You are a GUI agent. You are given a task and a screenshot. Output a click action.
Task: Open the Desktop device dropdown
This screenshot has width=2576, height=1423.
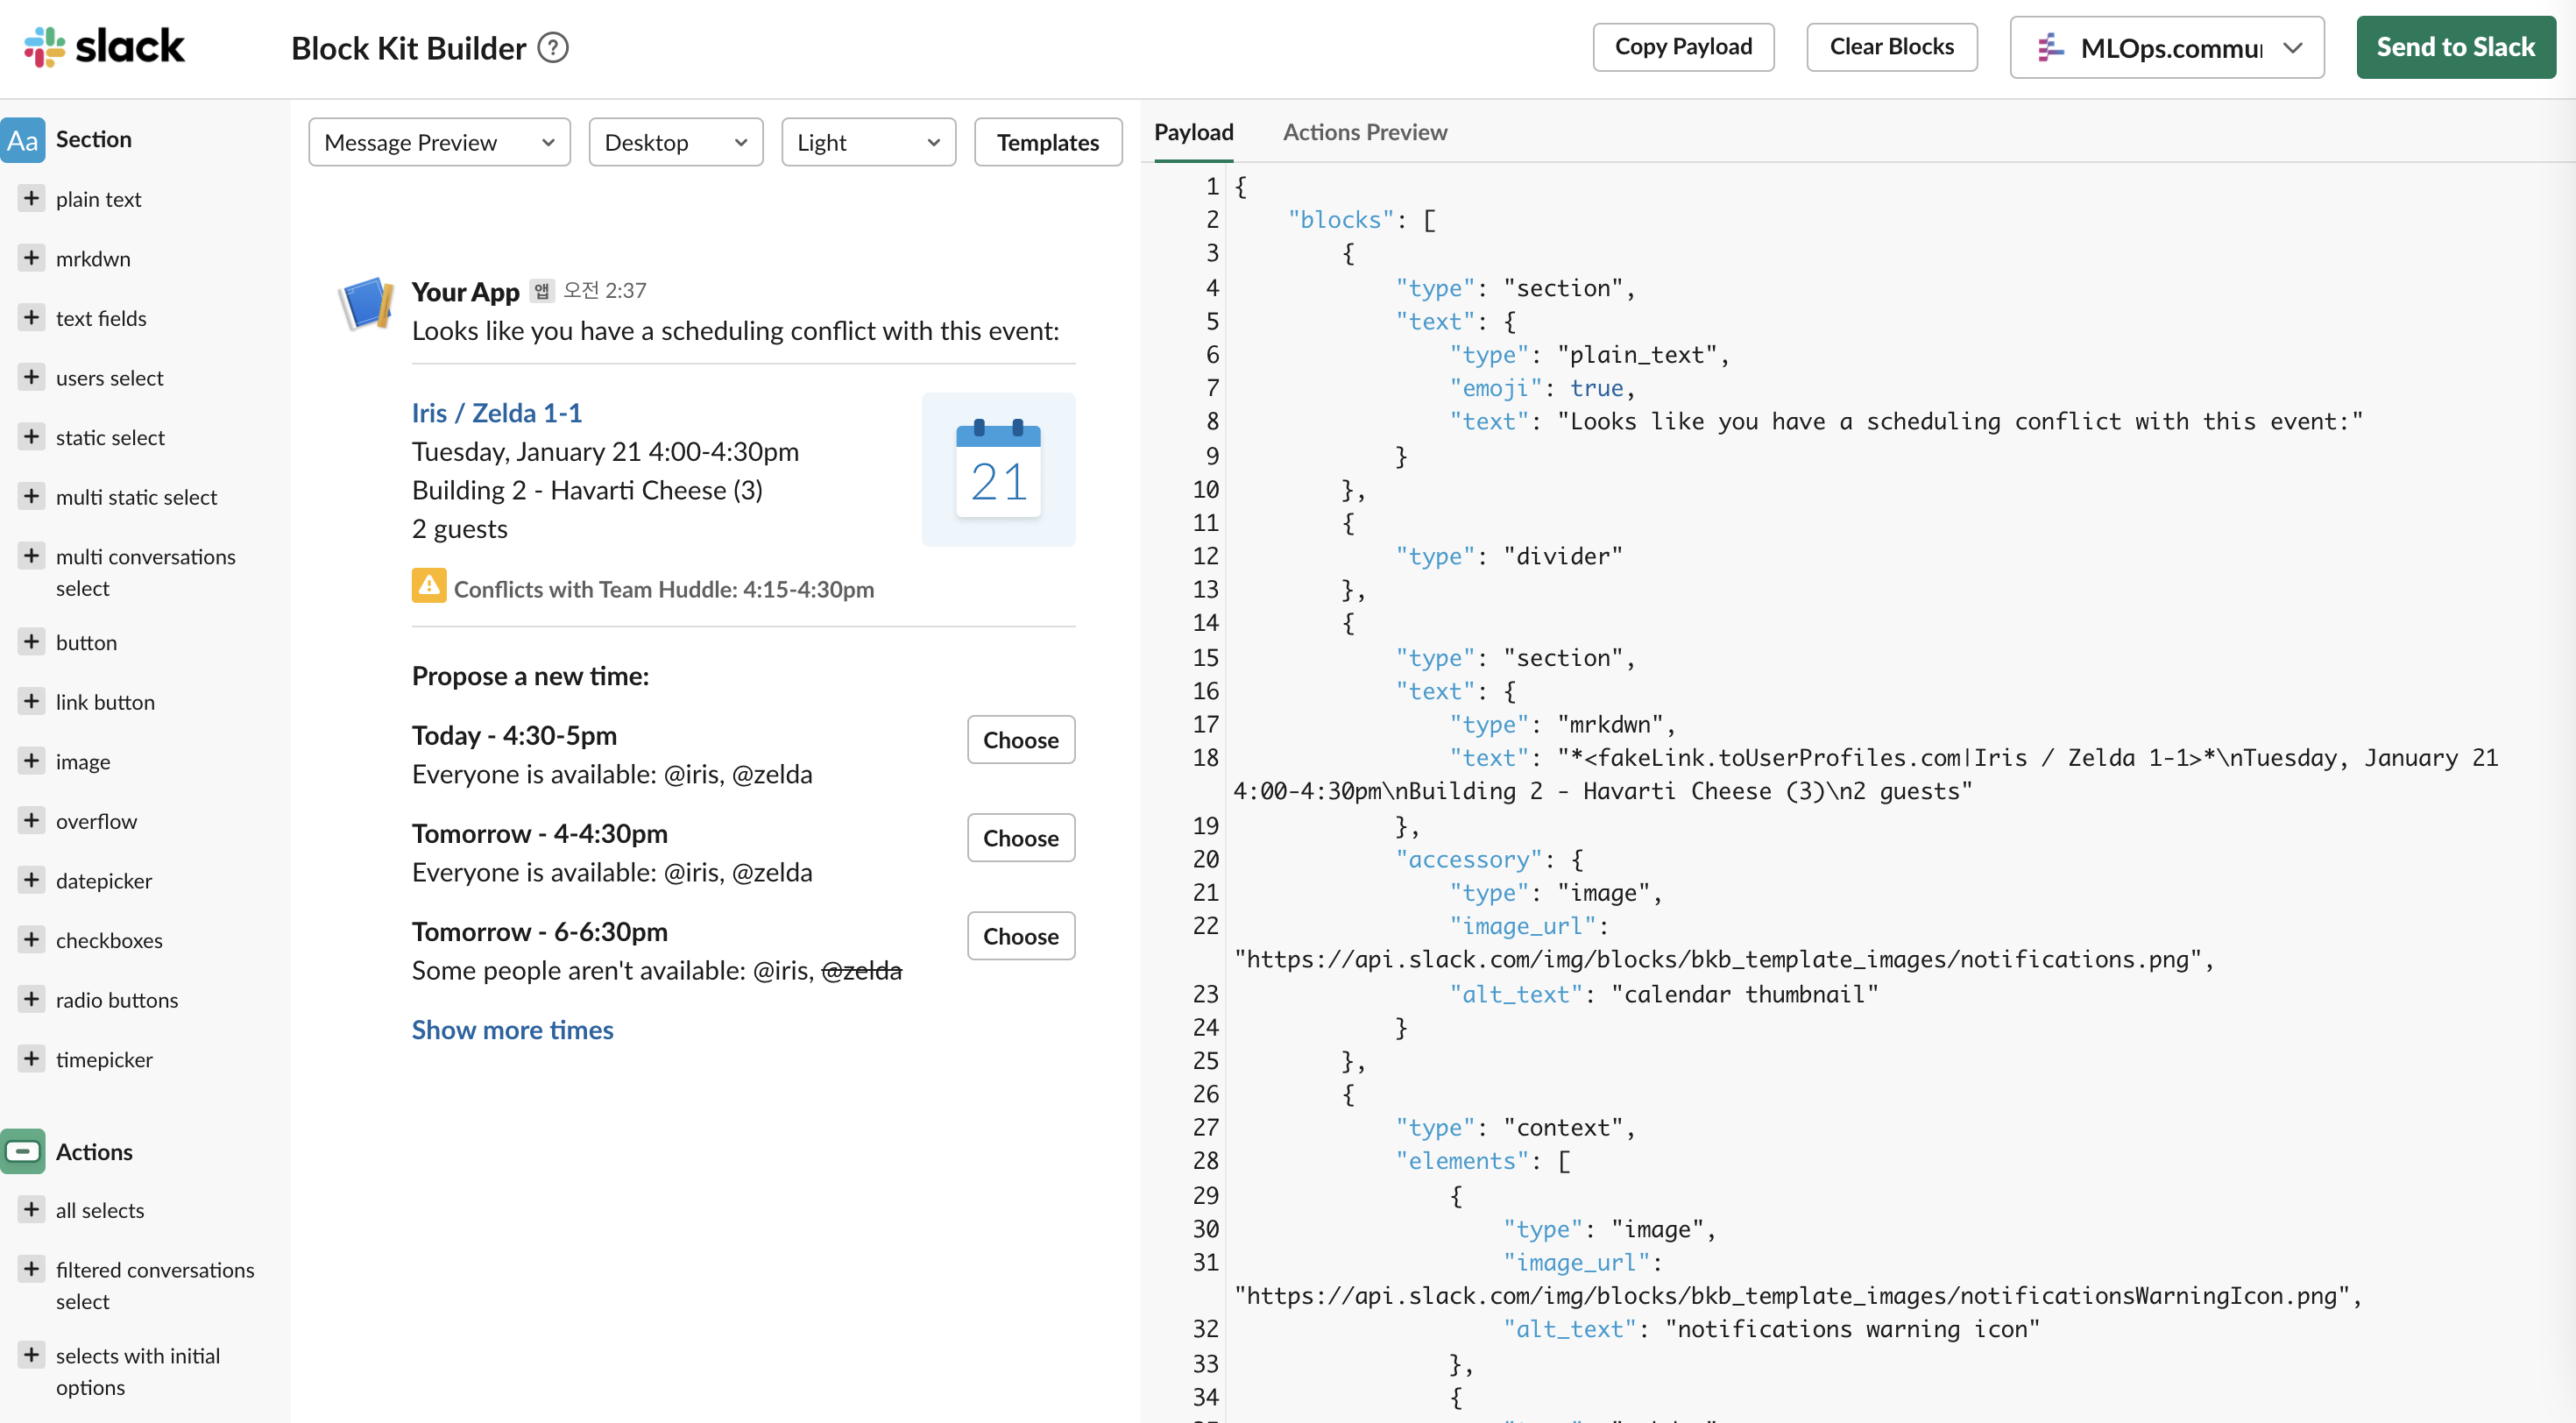(x=675, y=142)
